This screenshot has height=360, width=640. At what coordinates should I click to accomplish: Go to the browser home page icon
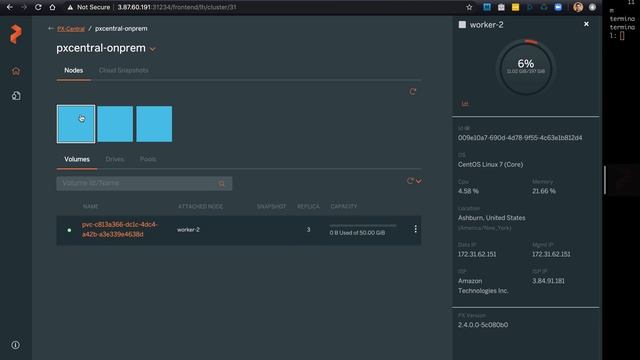pyautogui.click(x=52, y=7)
